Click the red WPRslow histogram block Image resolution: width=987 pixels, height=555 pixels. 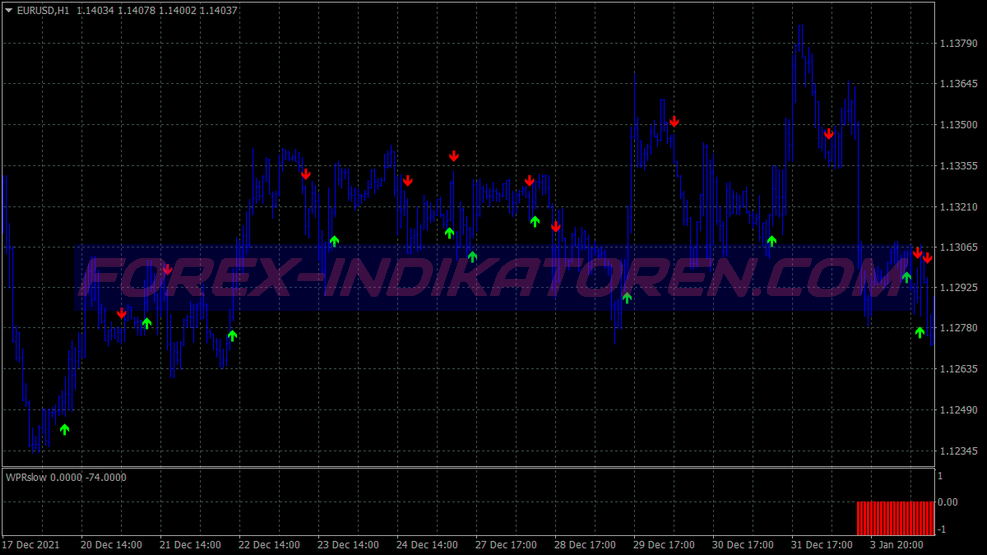pos(895,518)
